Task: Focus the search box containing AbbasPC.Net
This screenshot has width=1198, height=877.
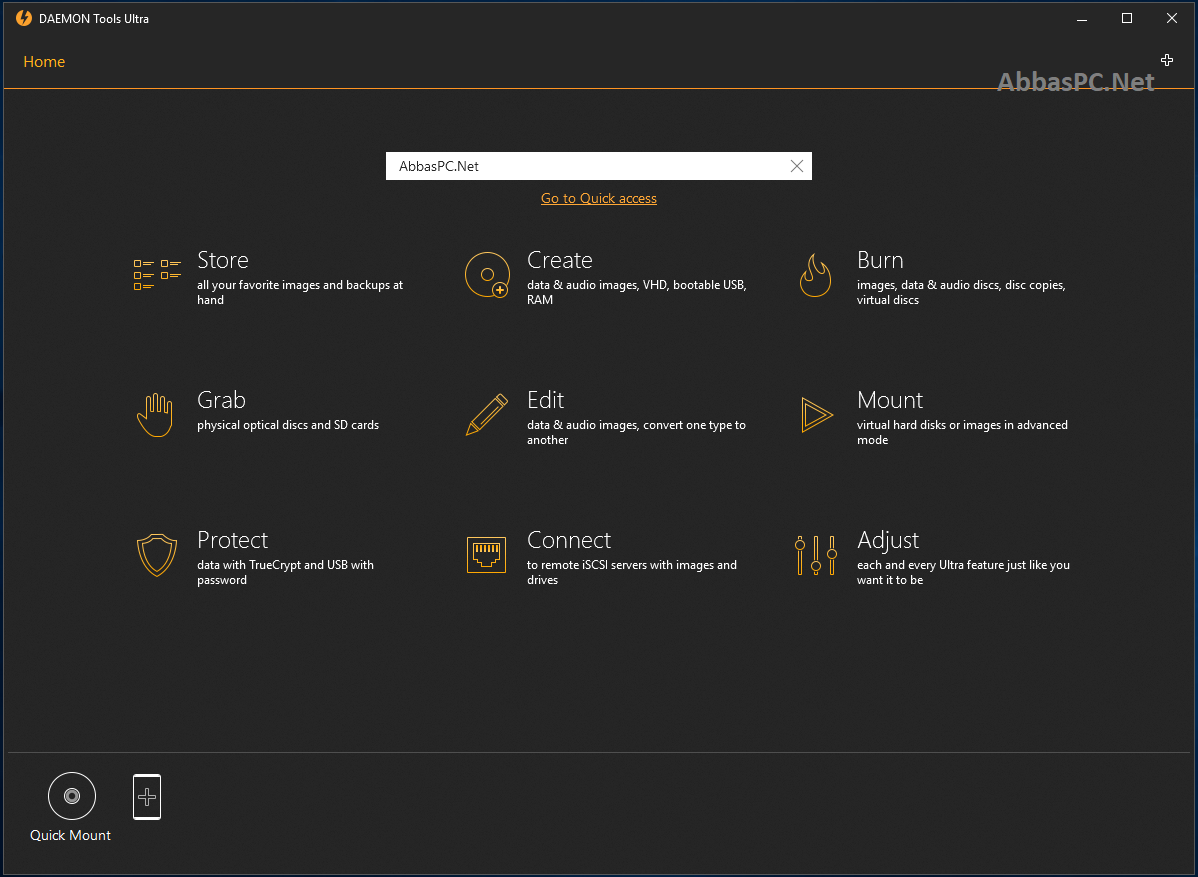Action: coord(599,166)
